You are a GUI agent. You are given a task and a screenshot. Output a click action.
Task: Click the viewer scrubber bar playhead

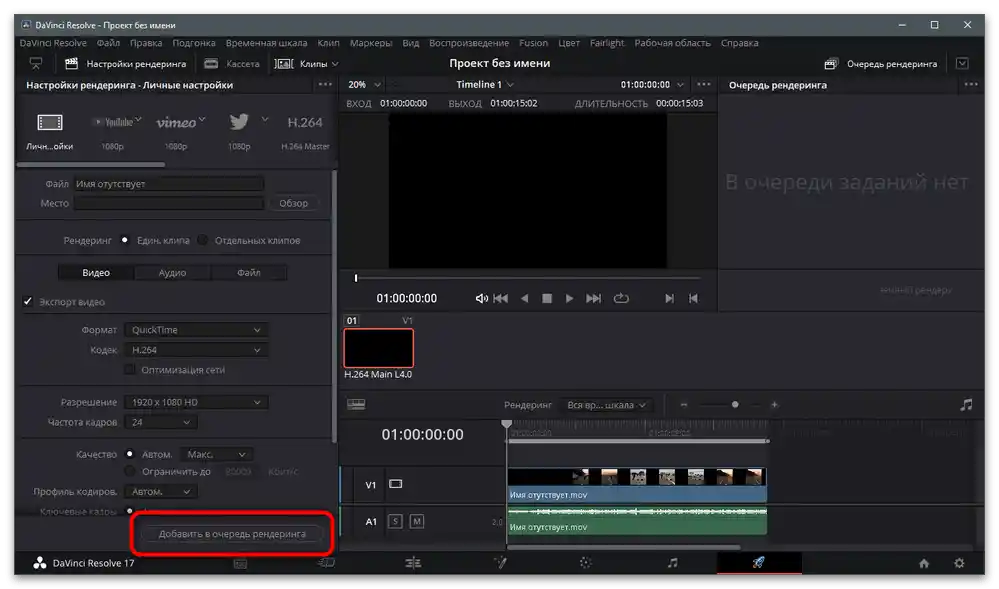point(356,278)
